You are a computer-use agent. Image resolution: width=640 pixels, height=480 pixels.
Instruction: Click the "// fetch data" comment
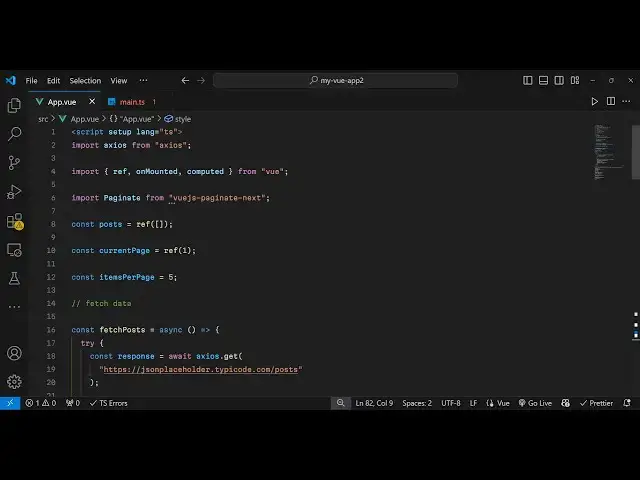click(101, 303)
